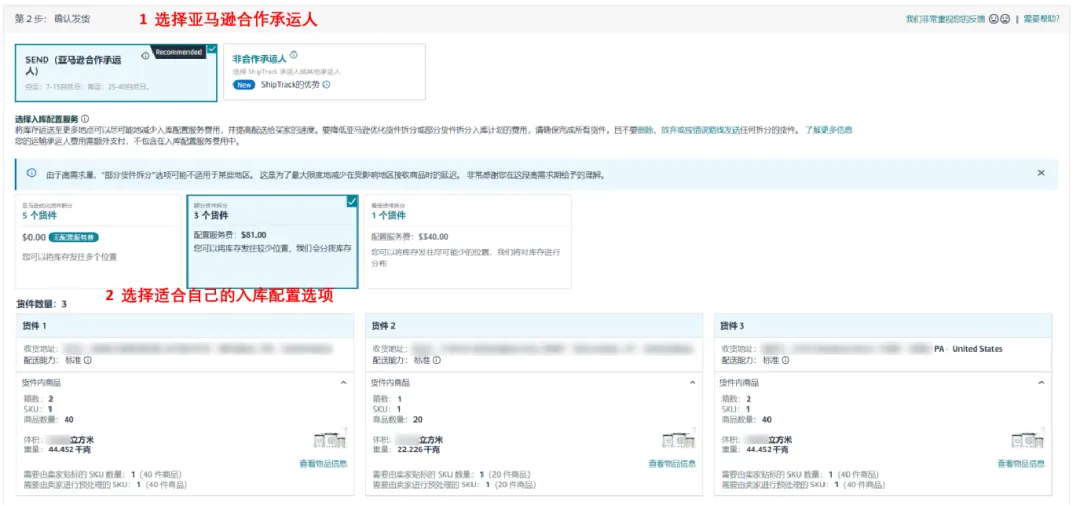1080x506 pixels.
Task: Choose the 1 个货件 minimal split option
Action: pos(467,236)
